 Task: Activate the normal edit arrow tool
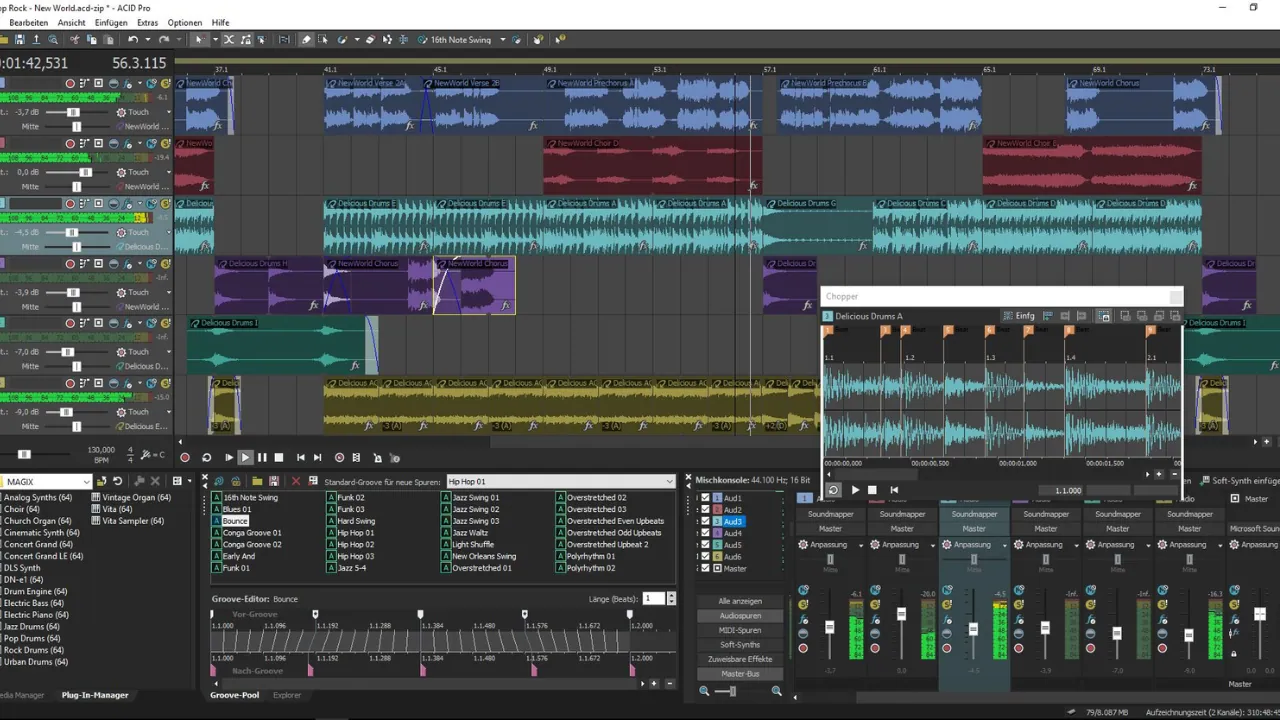coord(199,40)
